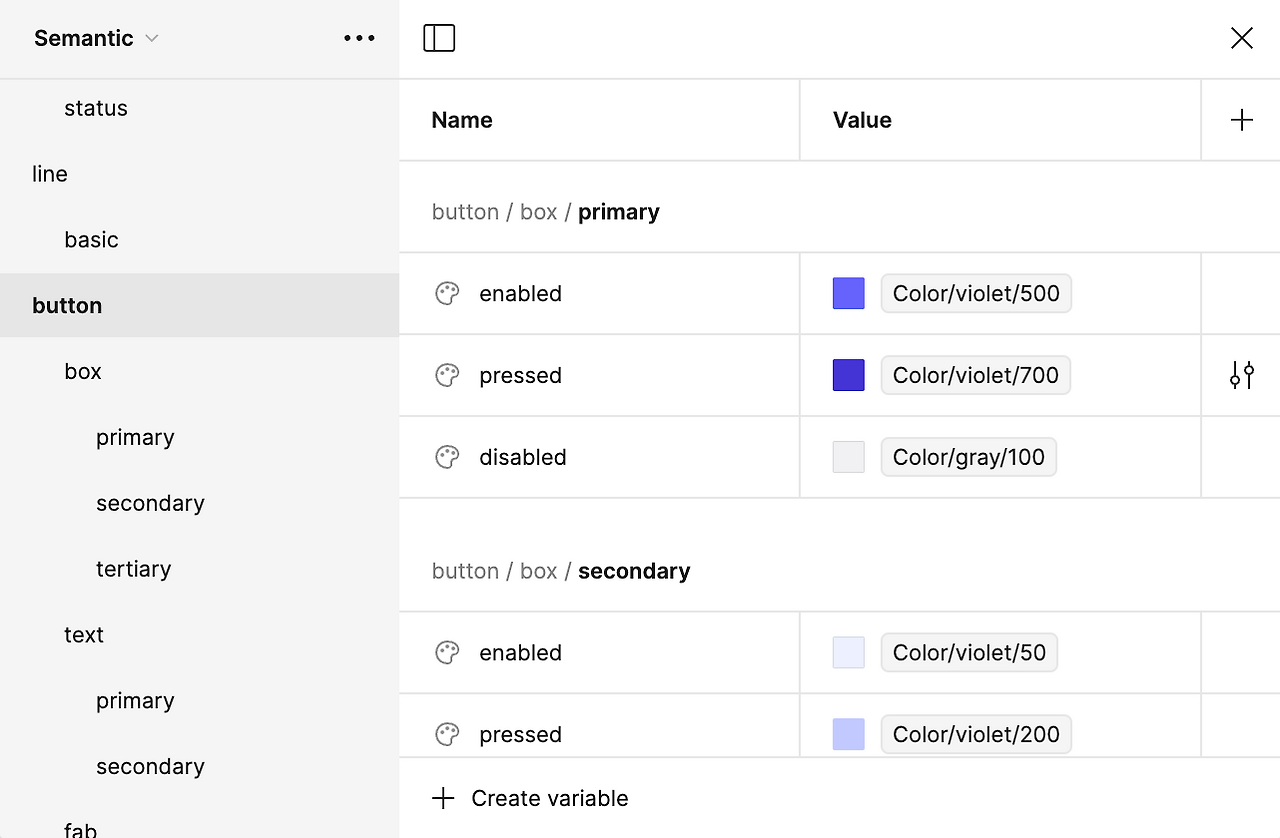Image resolution: width=1280 pixels, height=838 pixels.
Task: Select tertiary under box in sidebar
Action: [x=133, y=569]
